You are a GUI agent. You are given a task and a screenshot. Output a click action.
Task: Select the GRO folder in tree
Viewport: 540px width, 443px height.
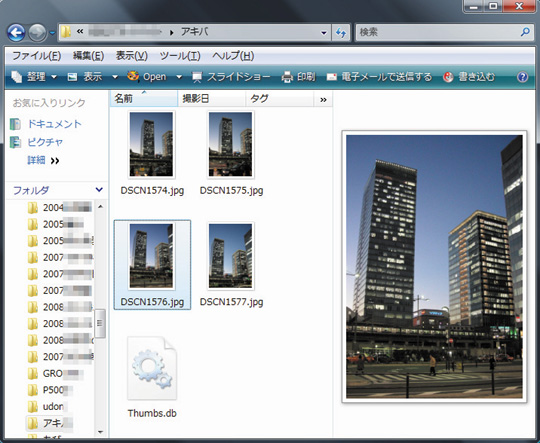click(x=55, y=373)
